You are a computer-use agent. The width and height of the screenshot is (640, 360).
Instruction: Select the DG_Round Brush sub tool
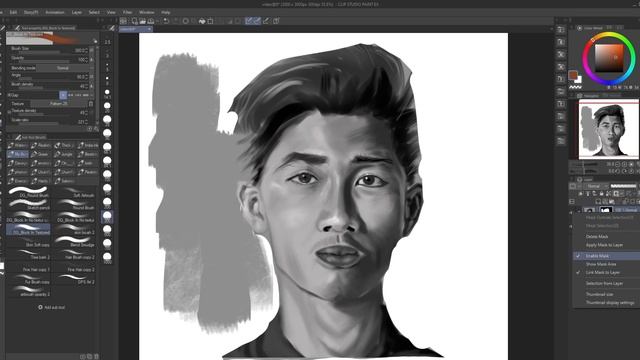pyautogui.click(x=29, y=192)
